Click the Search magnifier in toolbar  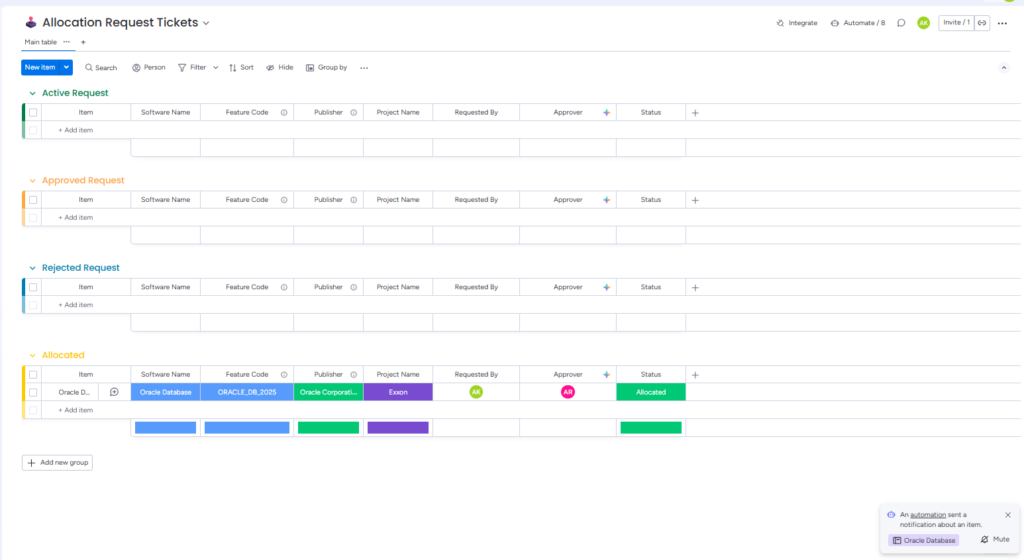[89, 68]
